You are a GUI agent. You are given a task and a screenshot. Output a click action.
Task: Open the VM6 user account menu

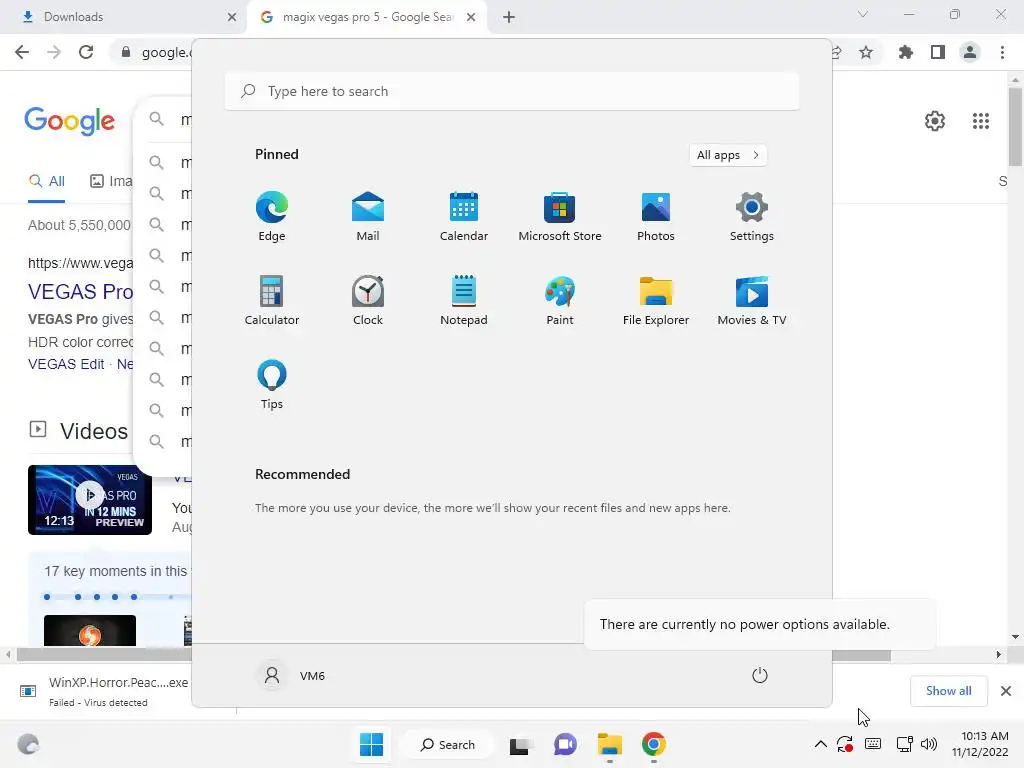[x=292, y=675]
